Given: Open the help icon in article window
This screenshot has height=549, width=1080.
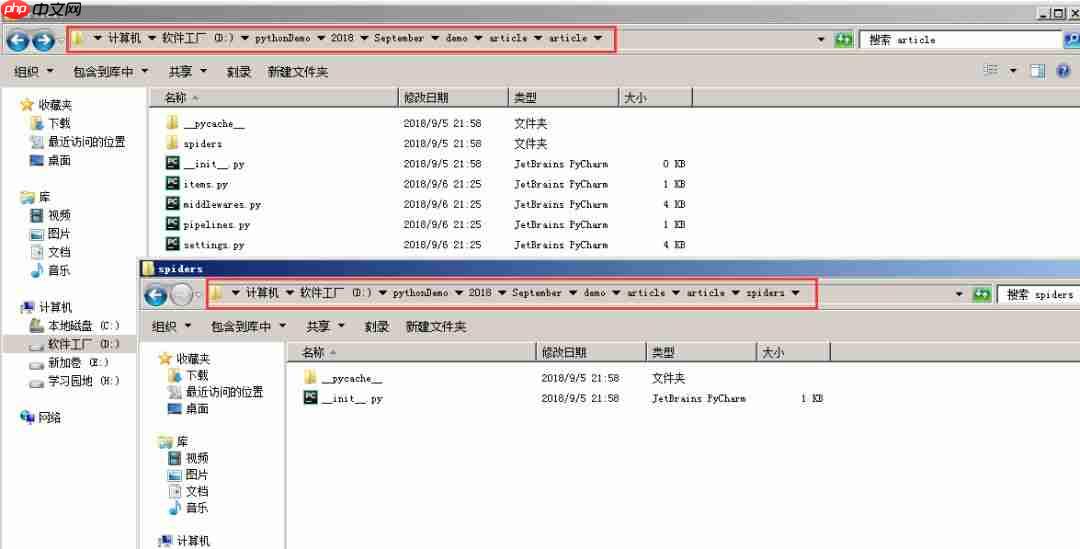Looking at the screenshot, I should tap(1063, 71).
